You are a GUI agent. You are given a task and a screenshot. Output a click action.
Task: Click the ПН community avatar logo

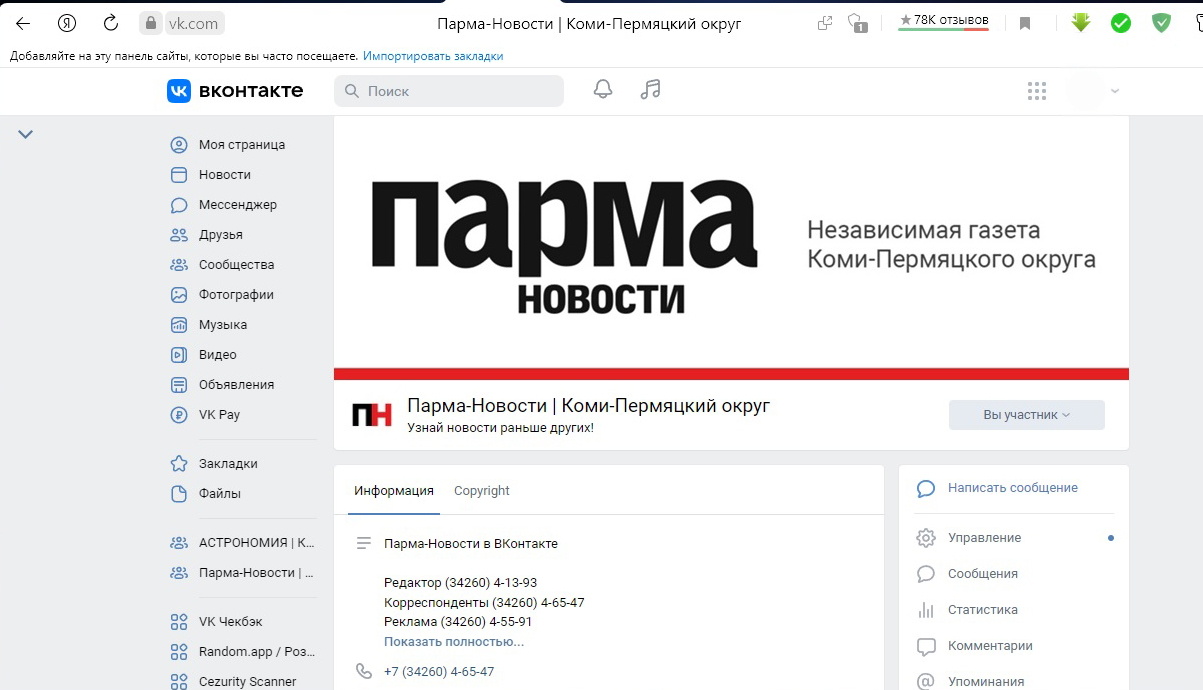(372, 415)
